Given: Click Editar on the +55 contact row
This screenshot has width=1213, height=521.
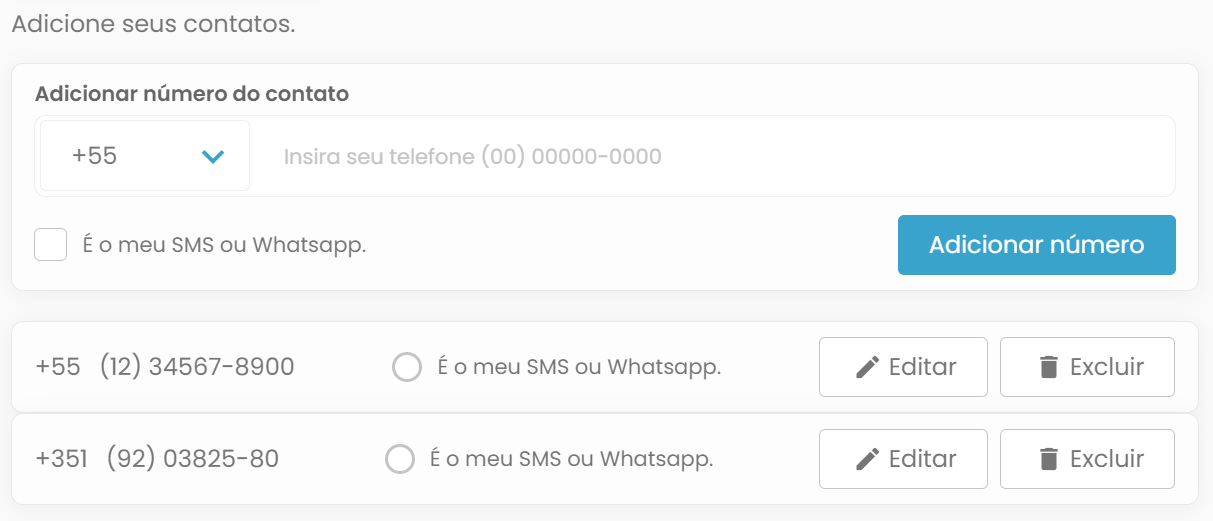Looking at the screenshot, I should [x=903, y=367].
